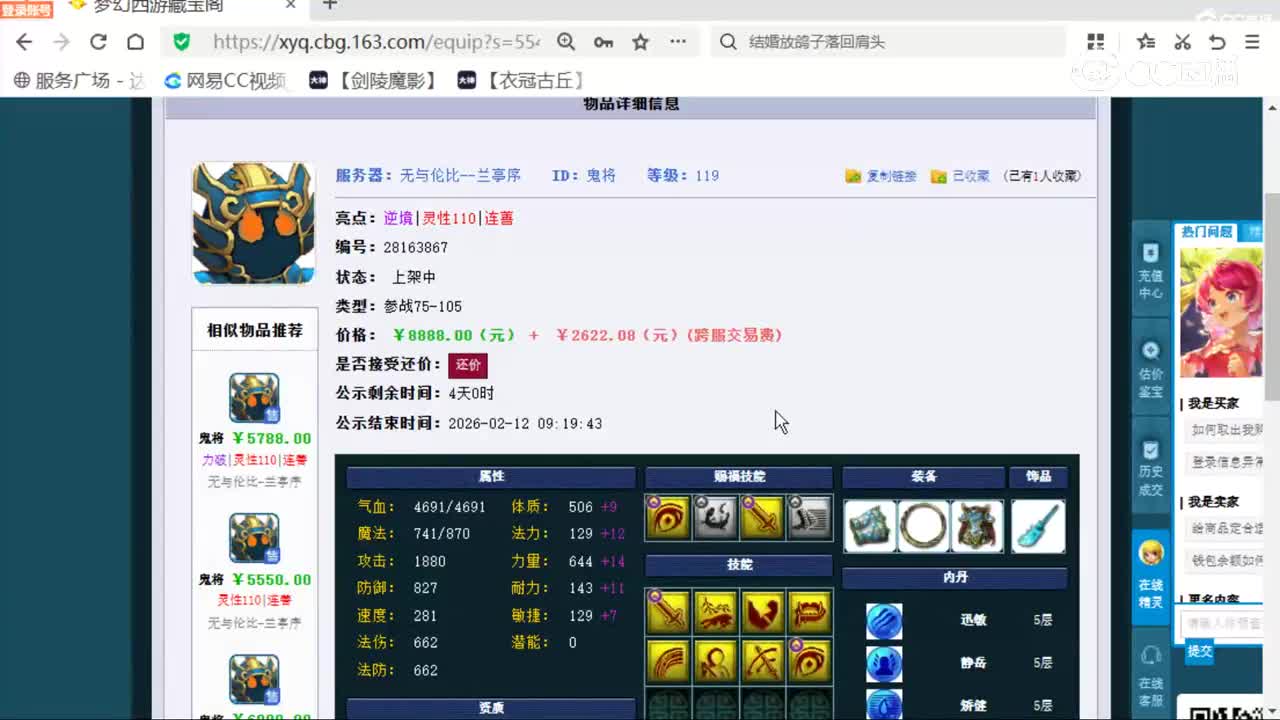Open the address bar three-dot menu
Screen dimensions: 1280x720
(678, 42)
